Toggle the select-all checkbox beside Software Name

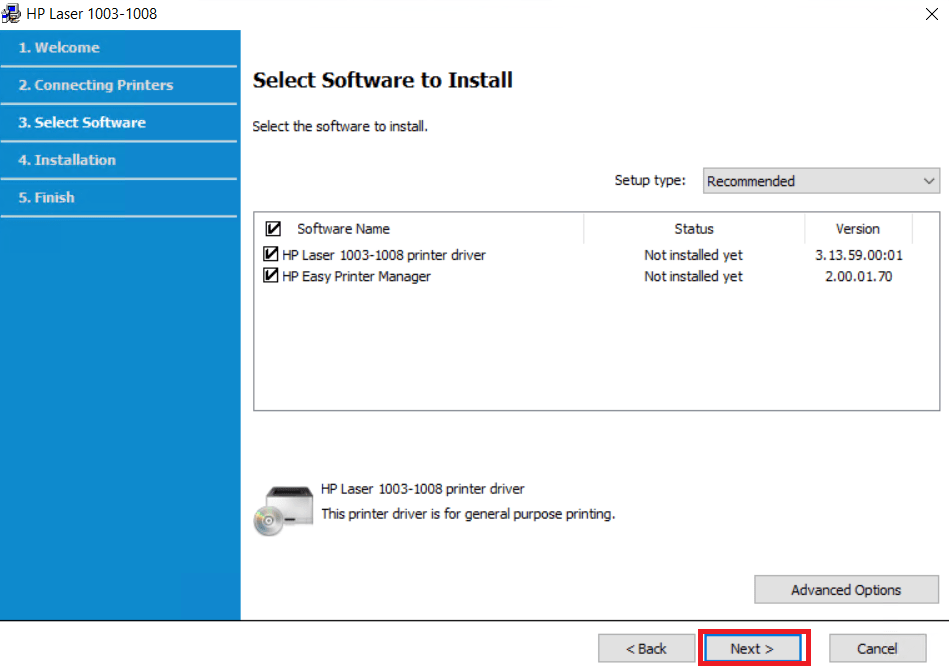273,229
